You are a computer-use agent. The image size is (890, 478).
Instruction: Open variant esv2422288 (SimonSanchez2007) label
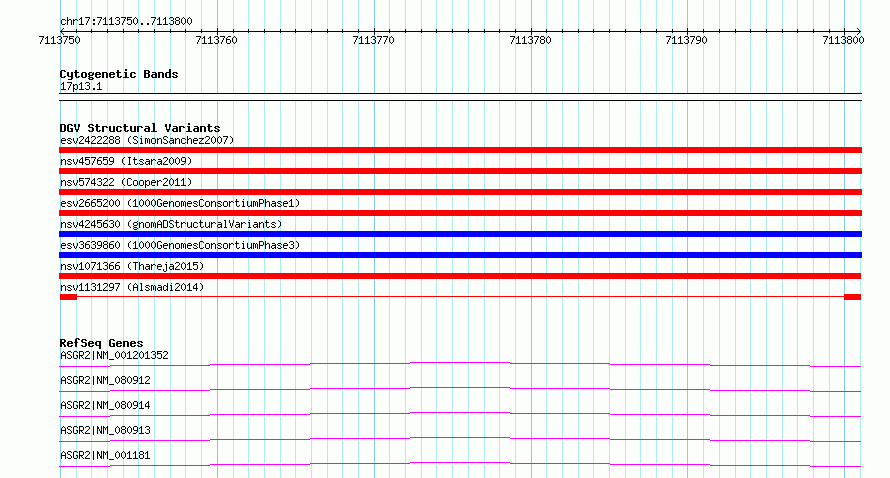coord(147,140)
